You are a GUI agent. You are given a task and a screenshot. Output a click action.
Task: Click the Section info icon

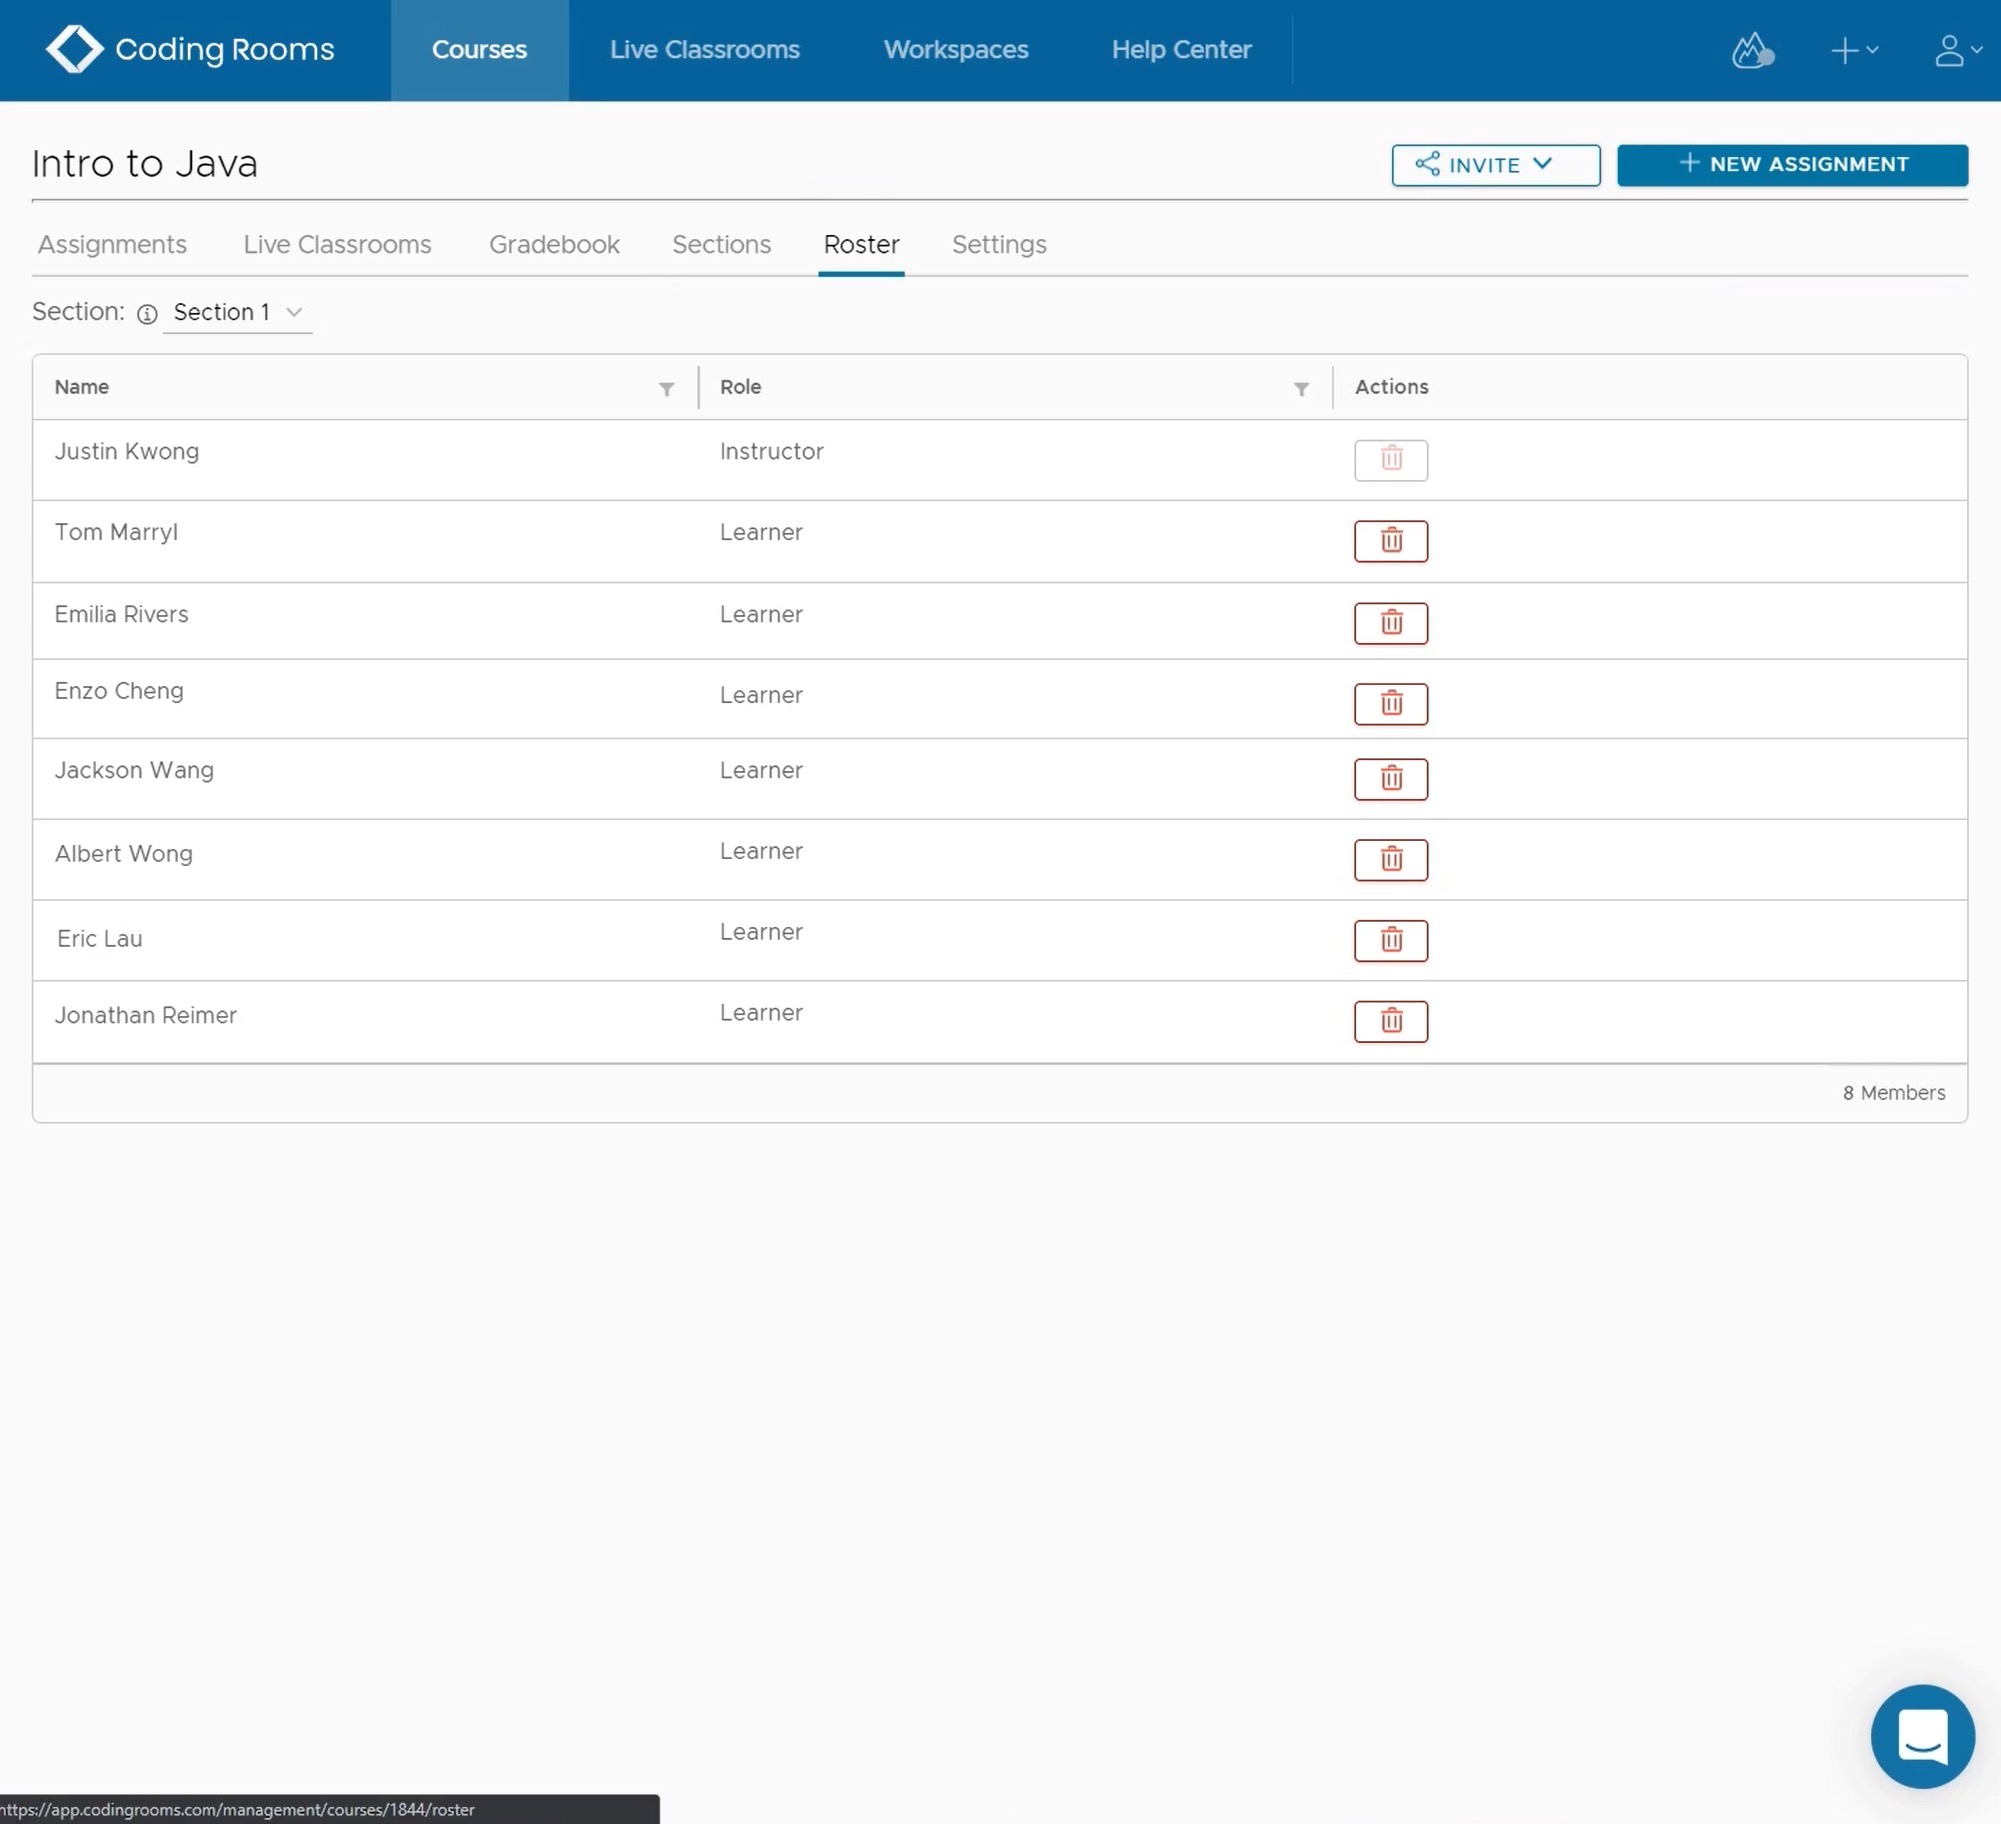point(147,314)
